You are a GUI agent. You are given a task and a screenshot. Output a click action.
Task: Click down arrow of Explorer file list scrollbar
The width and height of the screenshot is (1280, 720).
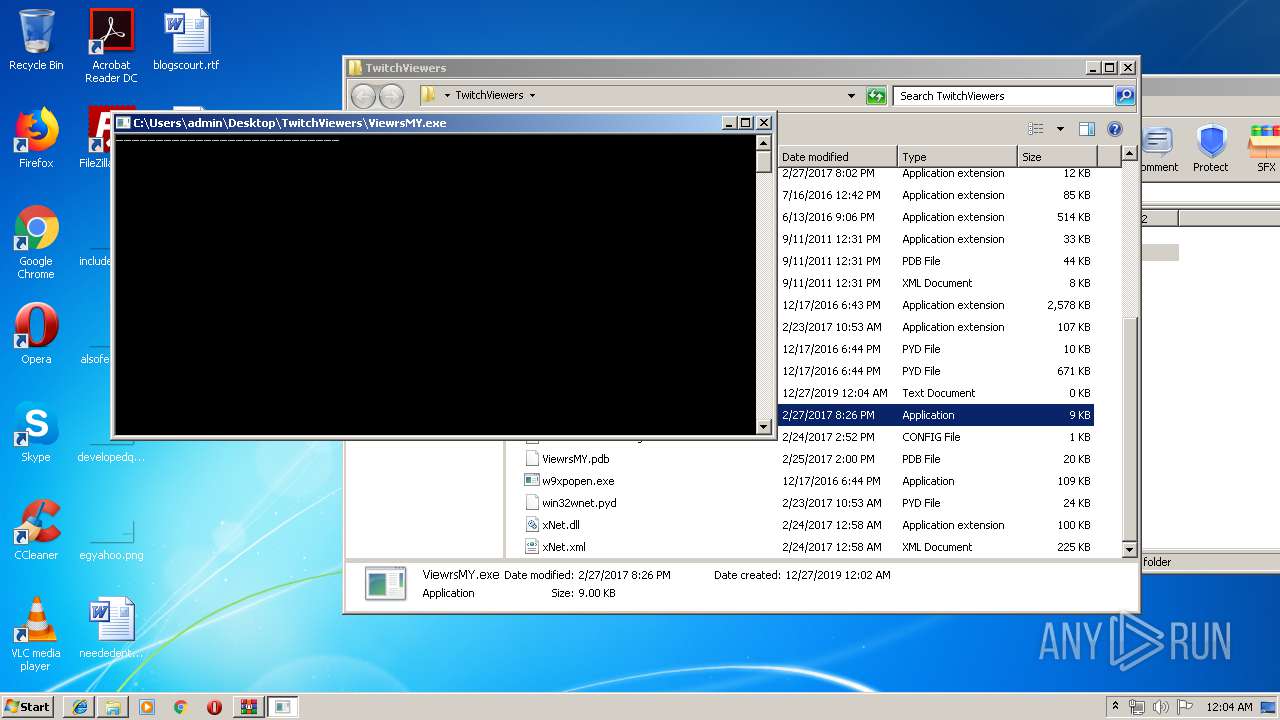(1129, 549)
